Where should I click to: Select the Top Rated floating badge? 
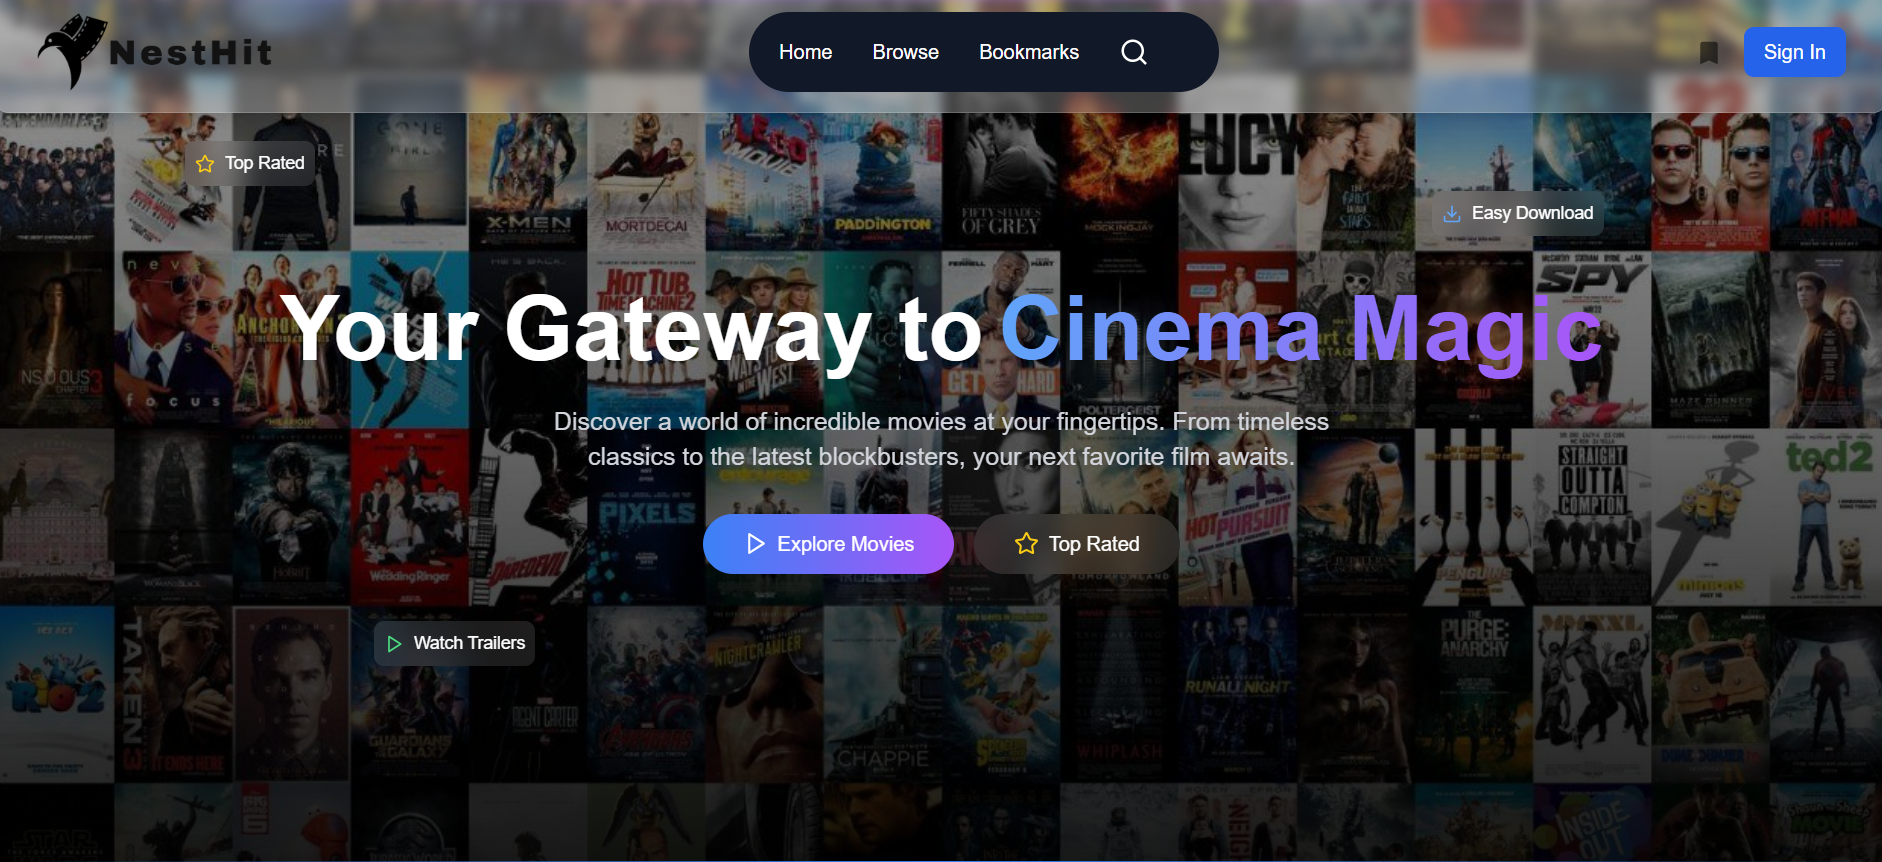(250, 163)
